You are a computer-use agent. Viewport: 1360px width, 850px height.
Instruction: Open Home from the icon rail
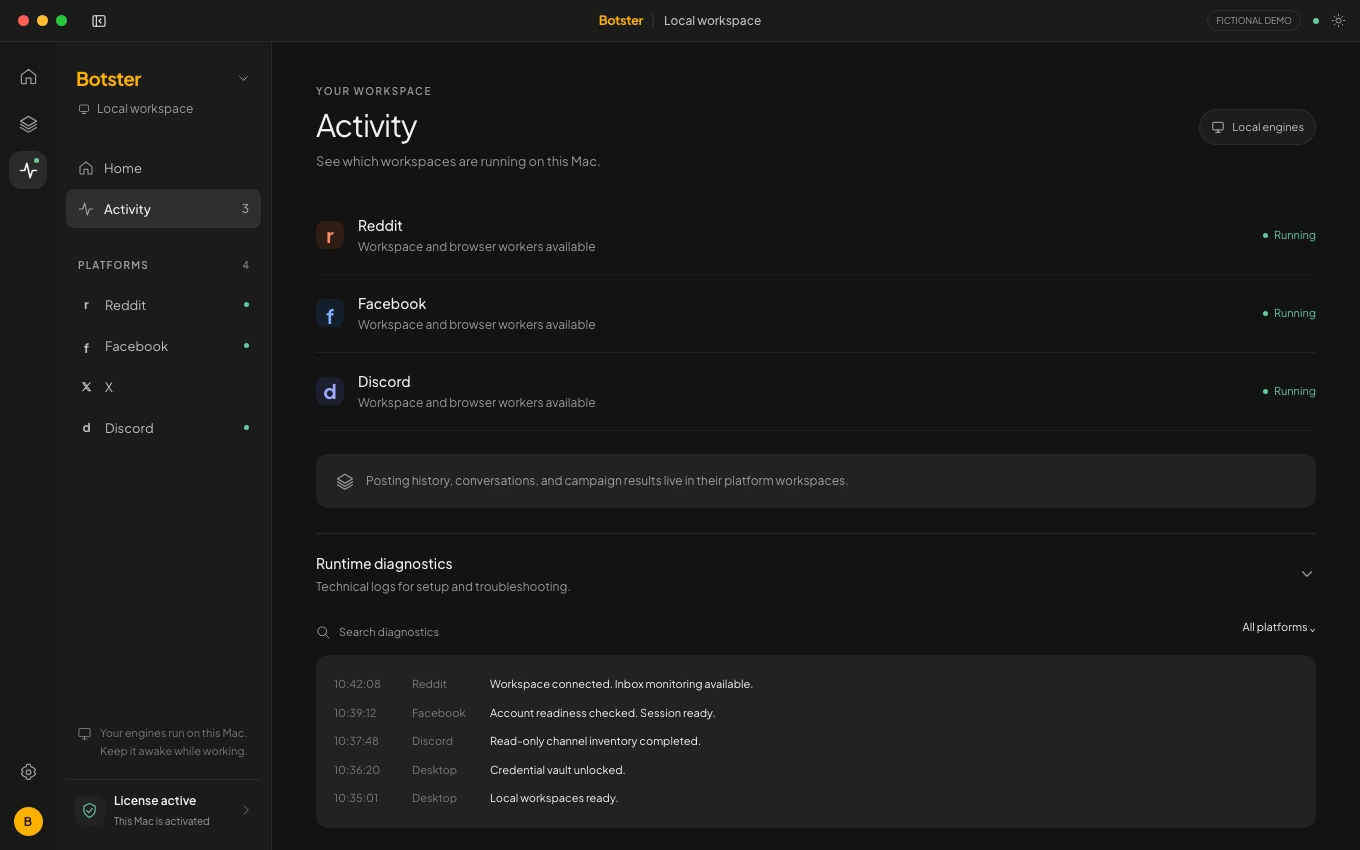pyautogui.click(x=28, y=77)
